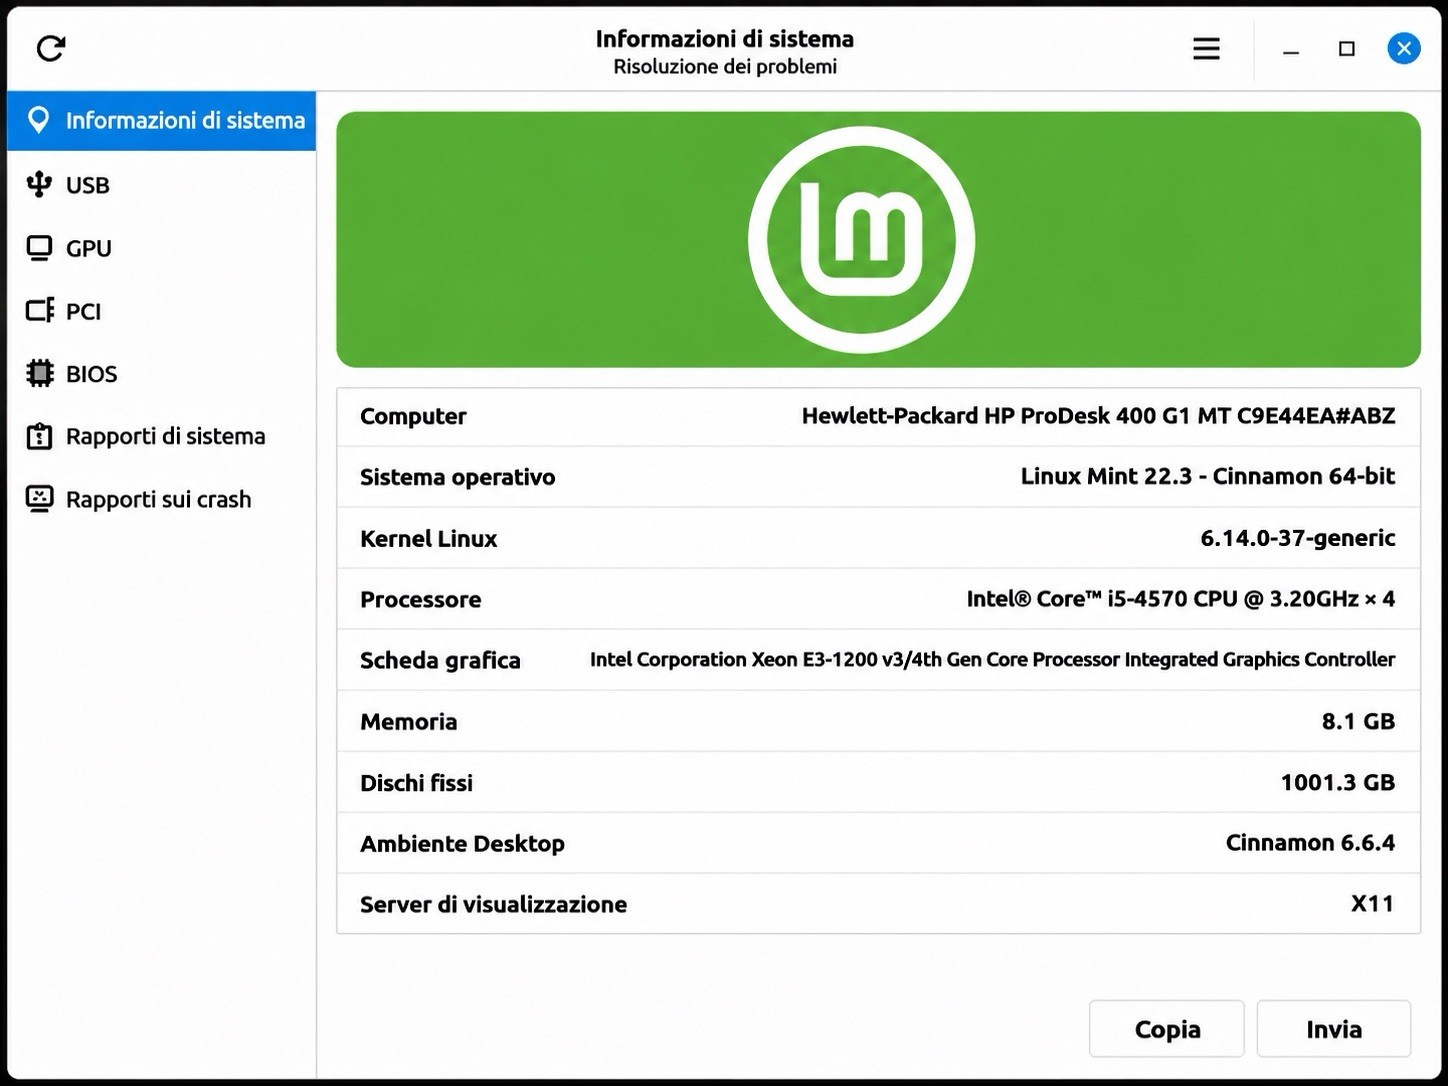Click the Xeon E3-1200 graphics controller value

[x=992, y=659]
